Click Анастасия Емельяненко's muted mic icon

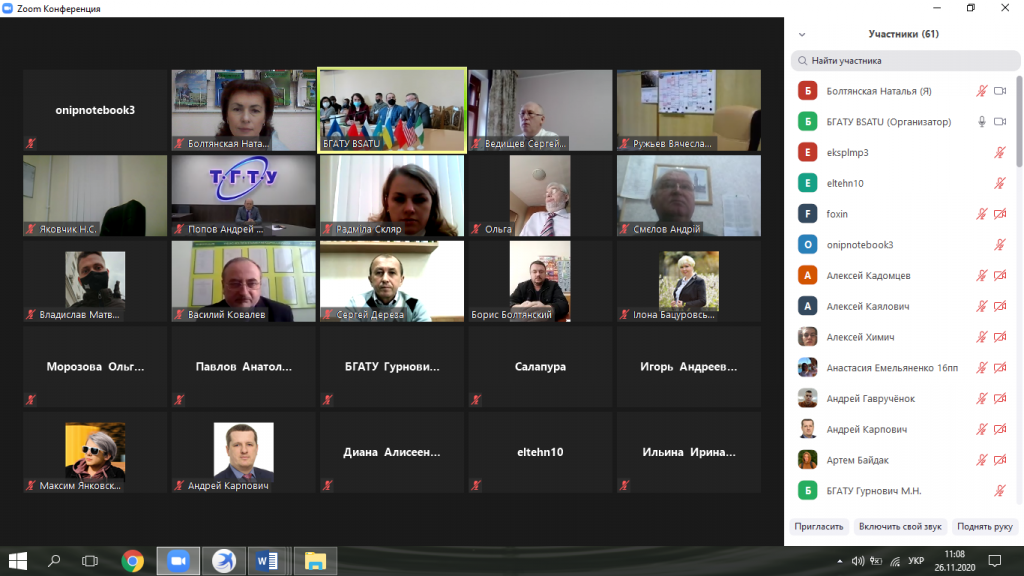click(x=982, y=368)
